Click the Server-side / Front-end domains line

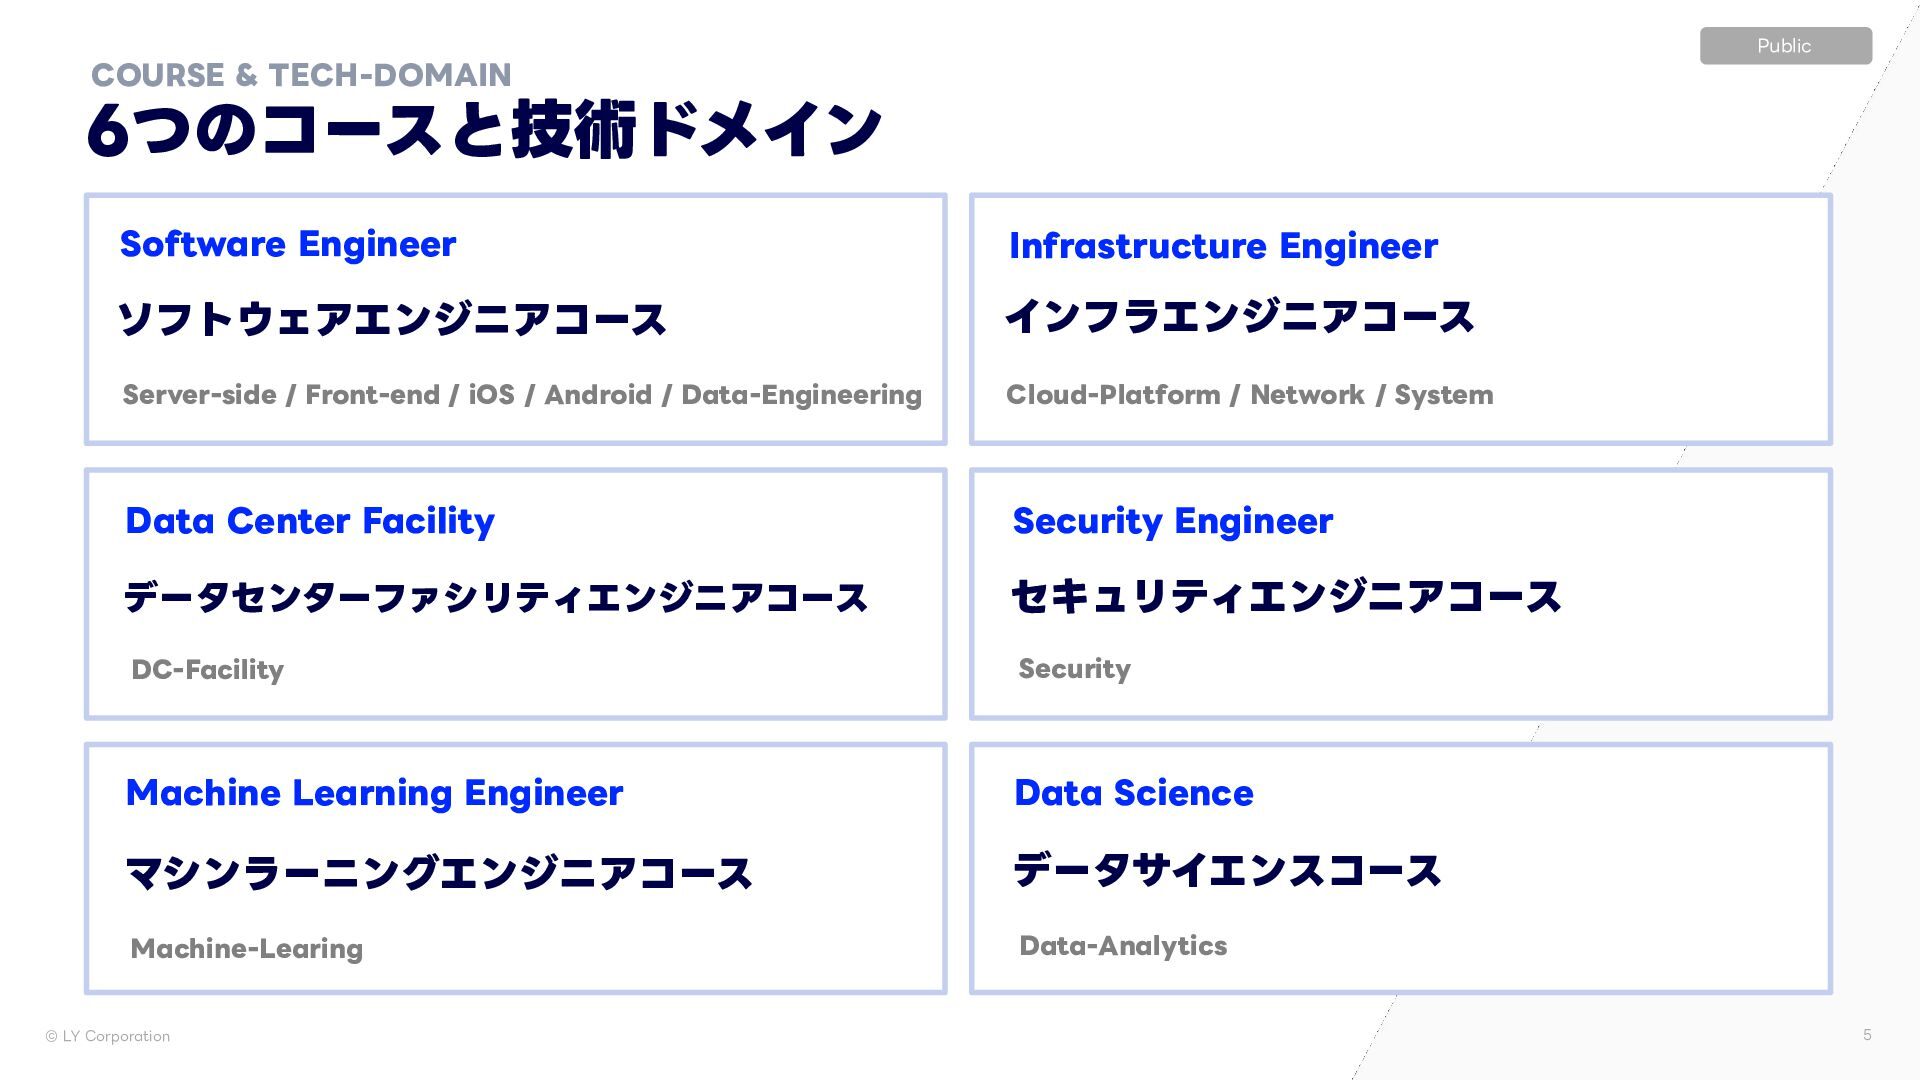tap(522, 395)
